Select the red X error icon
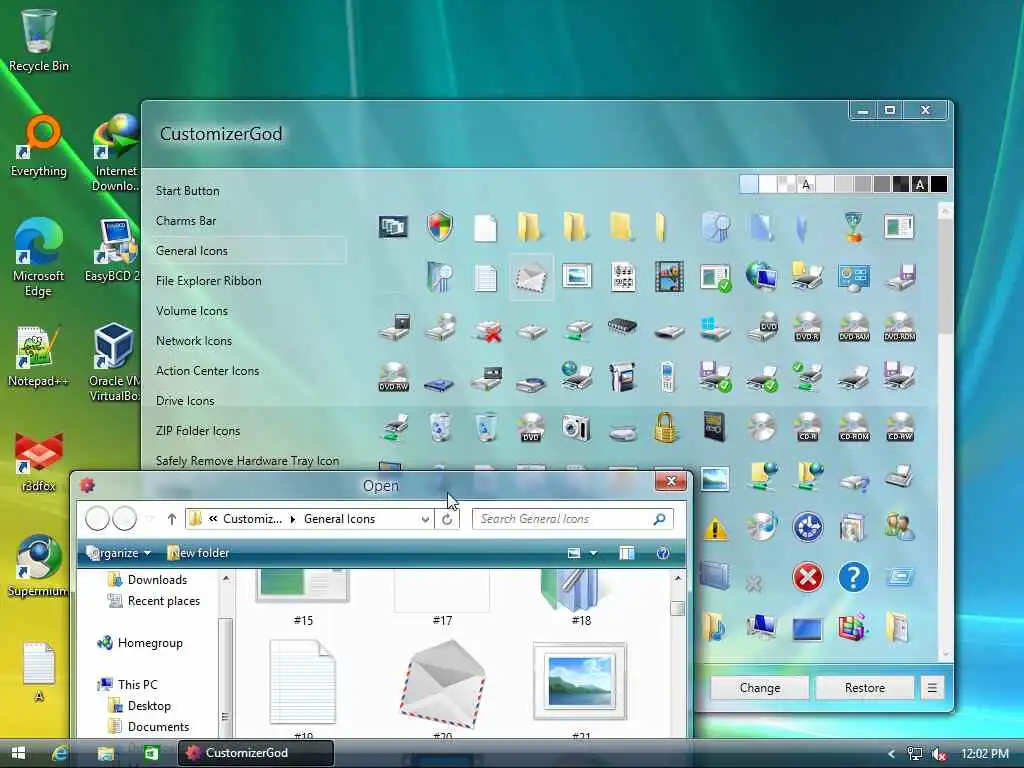The width and height of the screenshot is (1024, 768). pyautogui.click(x=808, y=577)
